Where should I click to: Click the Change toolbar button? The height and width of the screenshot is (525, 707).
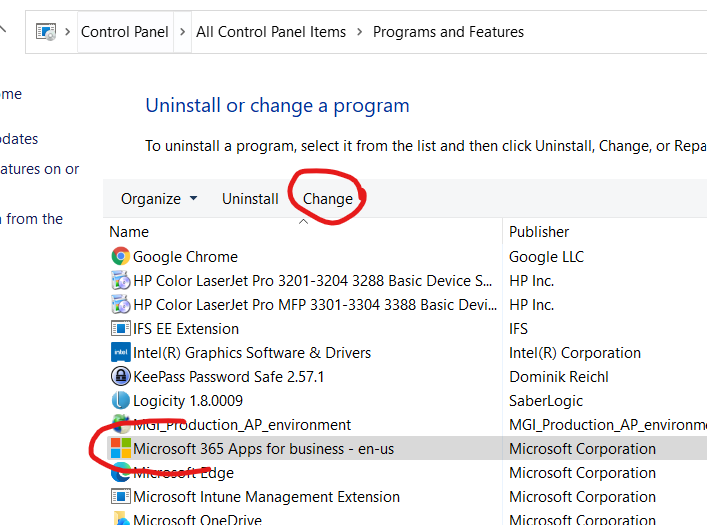tap(328, 199)
